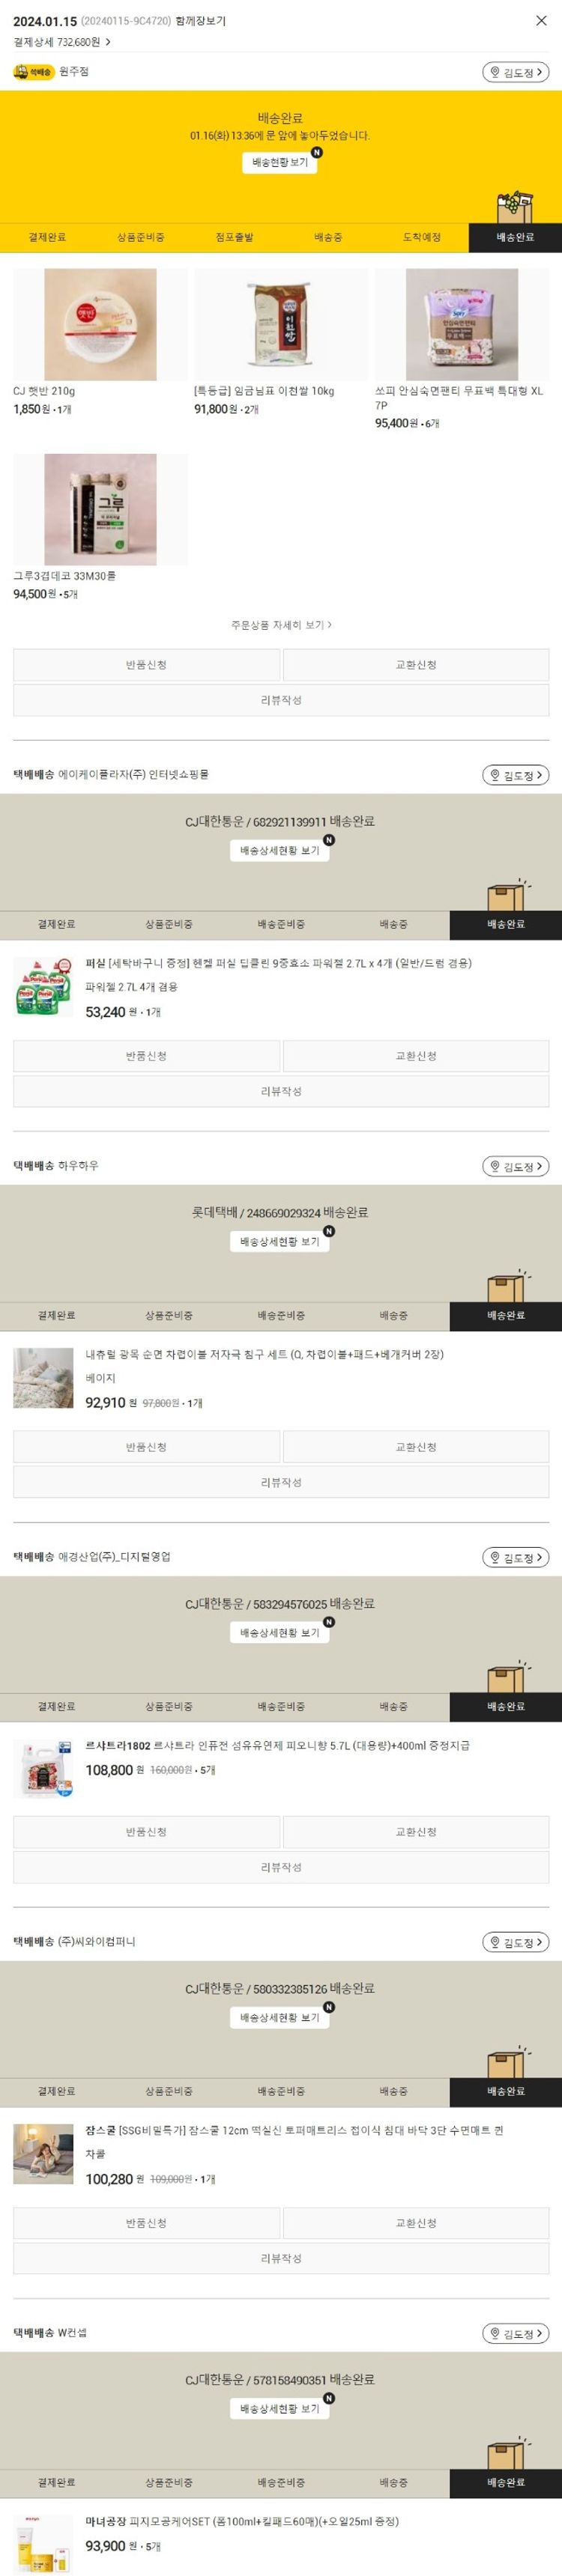The height and width of the screenshot is (2576, 562).
Task: Click the yellow 쓱배송 truck badge
Action: (33, 72)
